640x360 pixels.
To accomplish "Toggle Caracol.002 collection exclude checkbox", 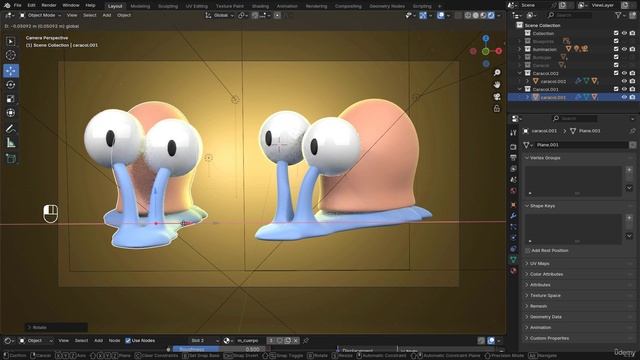I will pyautogui.click(x=616, y=73).
